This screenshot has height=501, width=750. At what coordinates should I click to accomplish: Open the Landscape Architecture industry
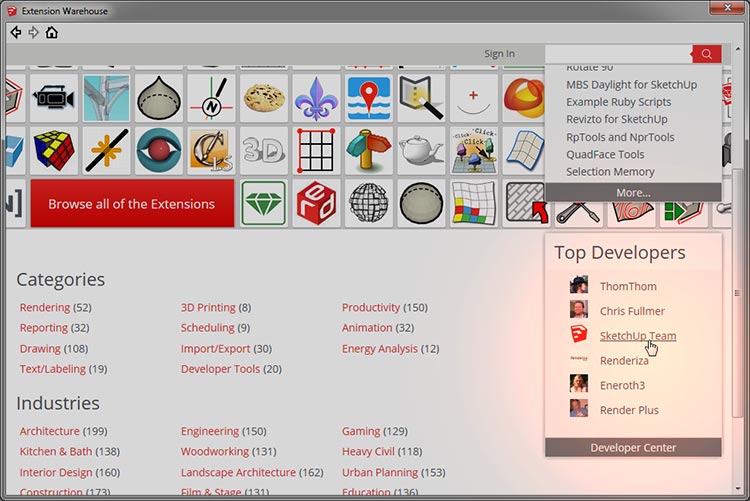coord(238,472)
